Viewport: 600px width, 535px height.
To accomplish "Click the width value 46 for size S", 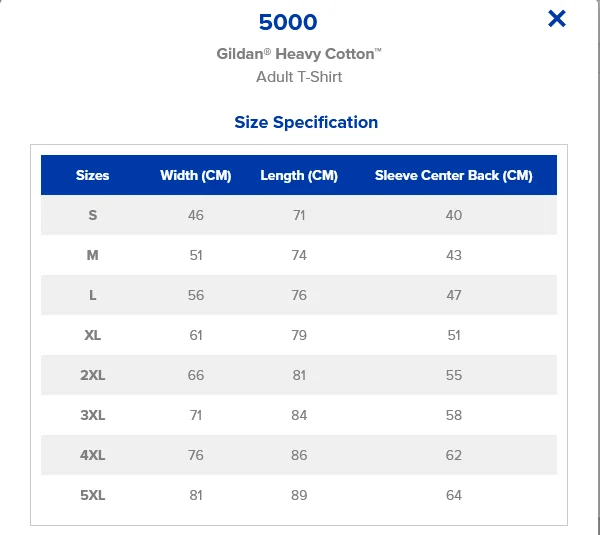I will pos(196,215).
